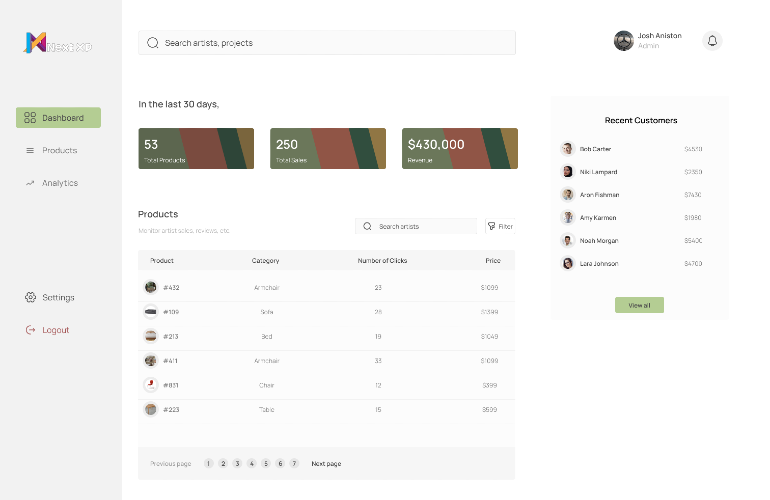Viewport: 770px width, 500px height.
Task: Open Settings from the sidebar
Action: click(x=50, y=297)
